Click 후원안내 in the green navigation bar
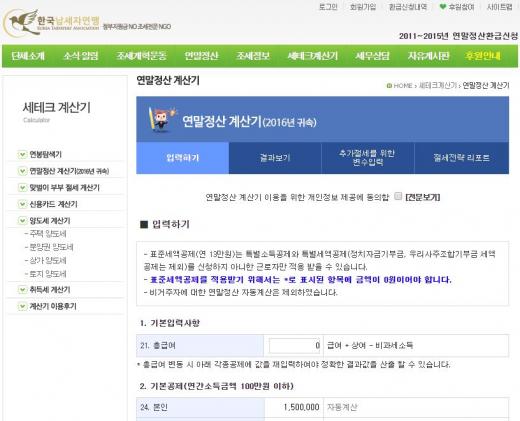Image resolution: width=520 pixels, height=421 pixels. (x=483, y=56)
